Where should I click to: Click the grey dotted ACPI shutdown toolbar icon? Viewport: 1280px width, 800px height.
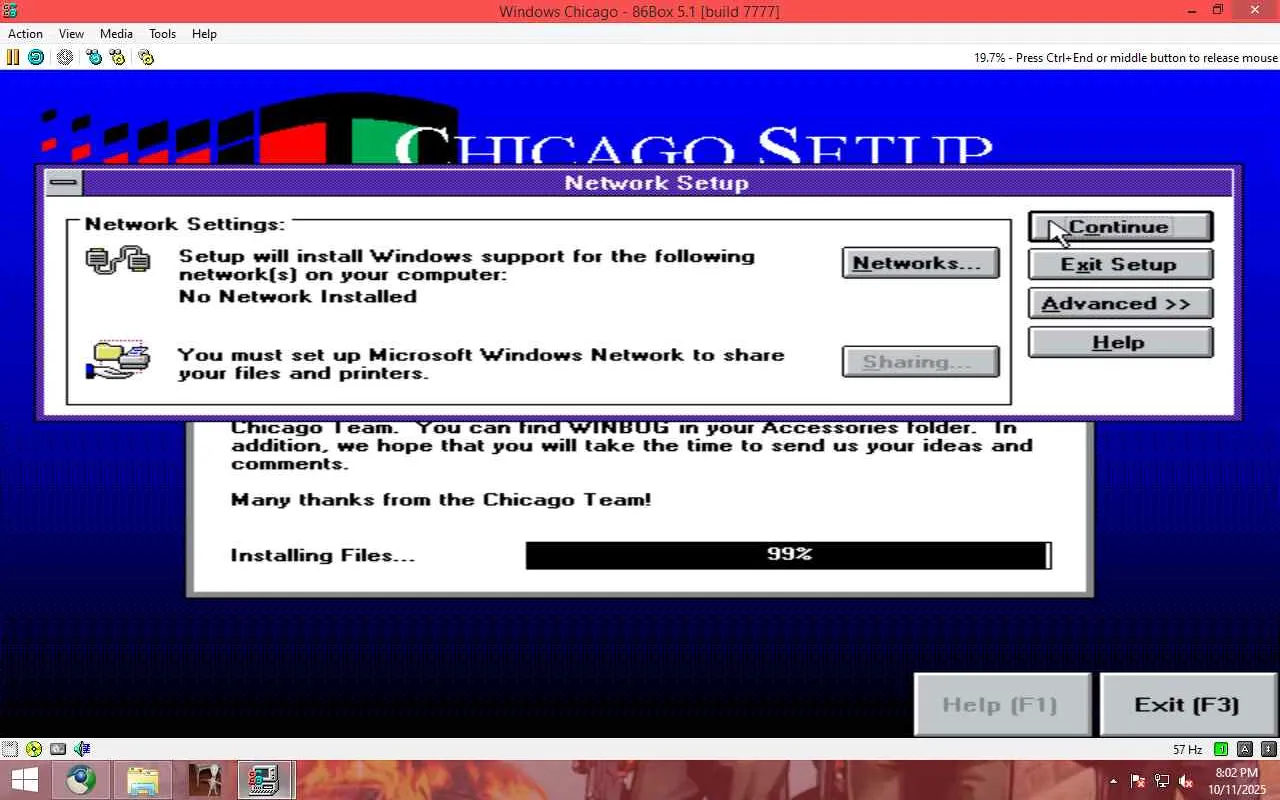click(x=65, y=57)
